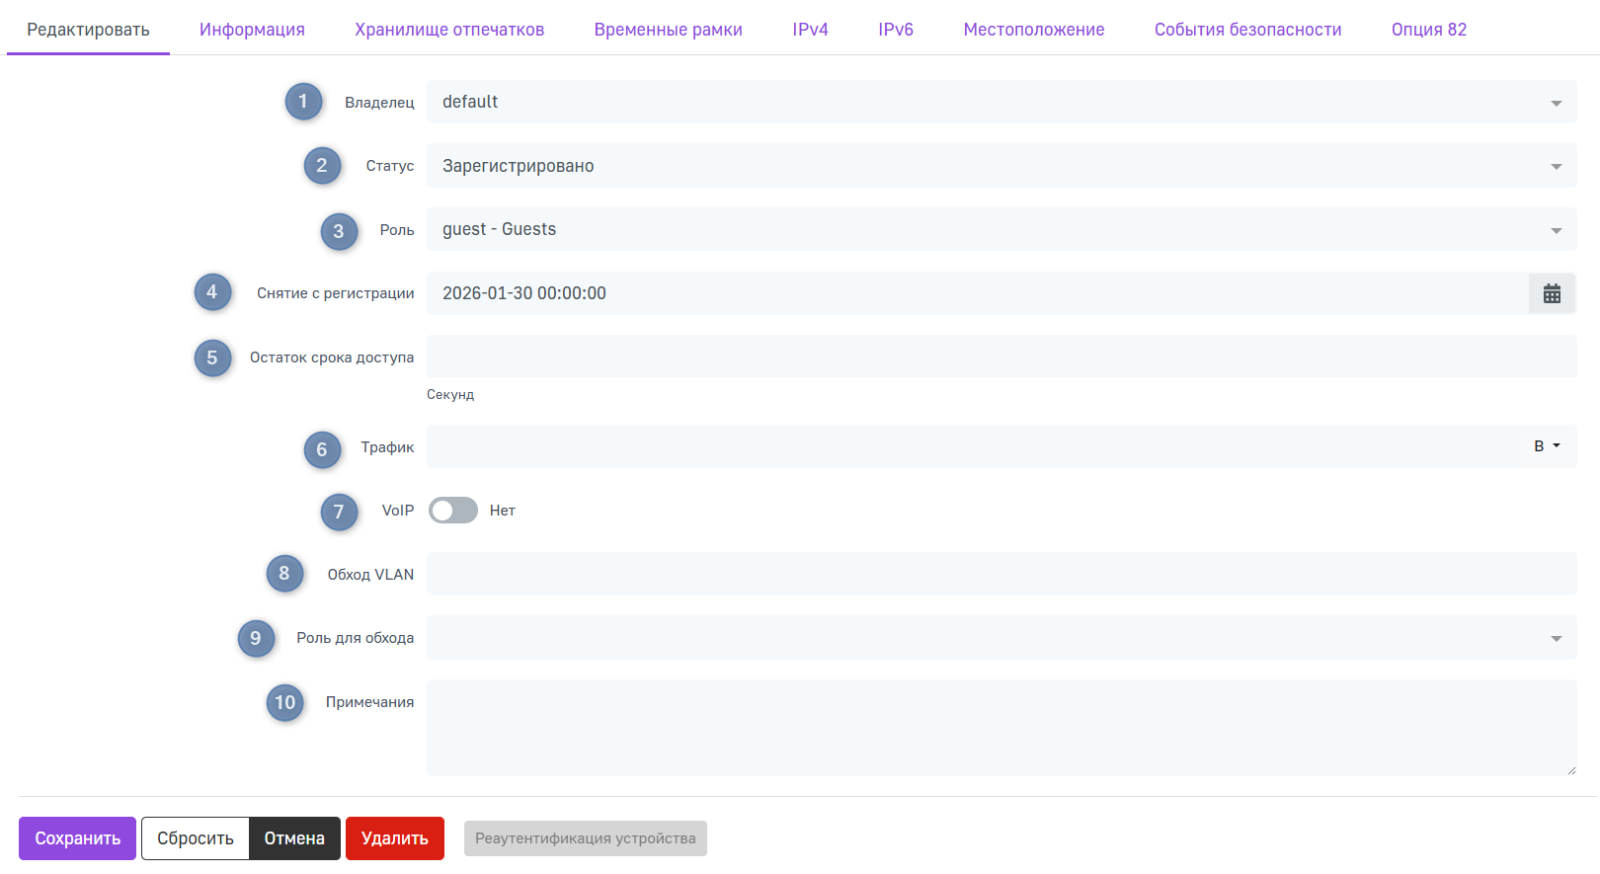Click the numbered badge 10 beside Примечания
This screenshot has width=1600, height=874.
[x=285, y=703]
